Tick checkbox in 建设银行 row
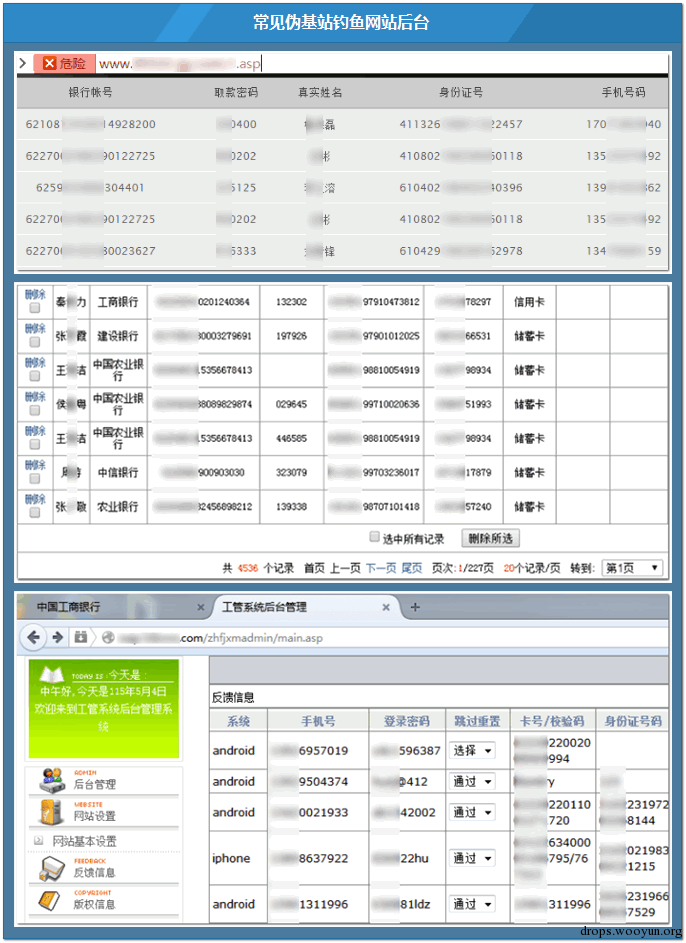 [35, 342]
